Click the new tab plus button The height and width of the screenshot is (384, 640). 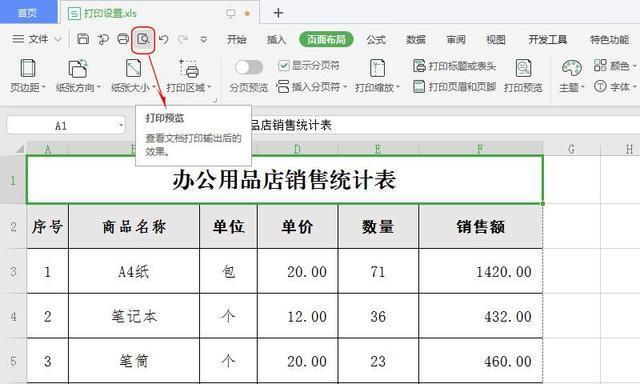pos(278,13)
